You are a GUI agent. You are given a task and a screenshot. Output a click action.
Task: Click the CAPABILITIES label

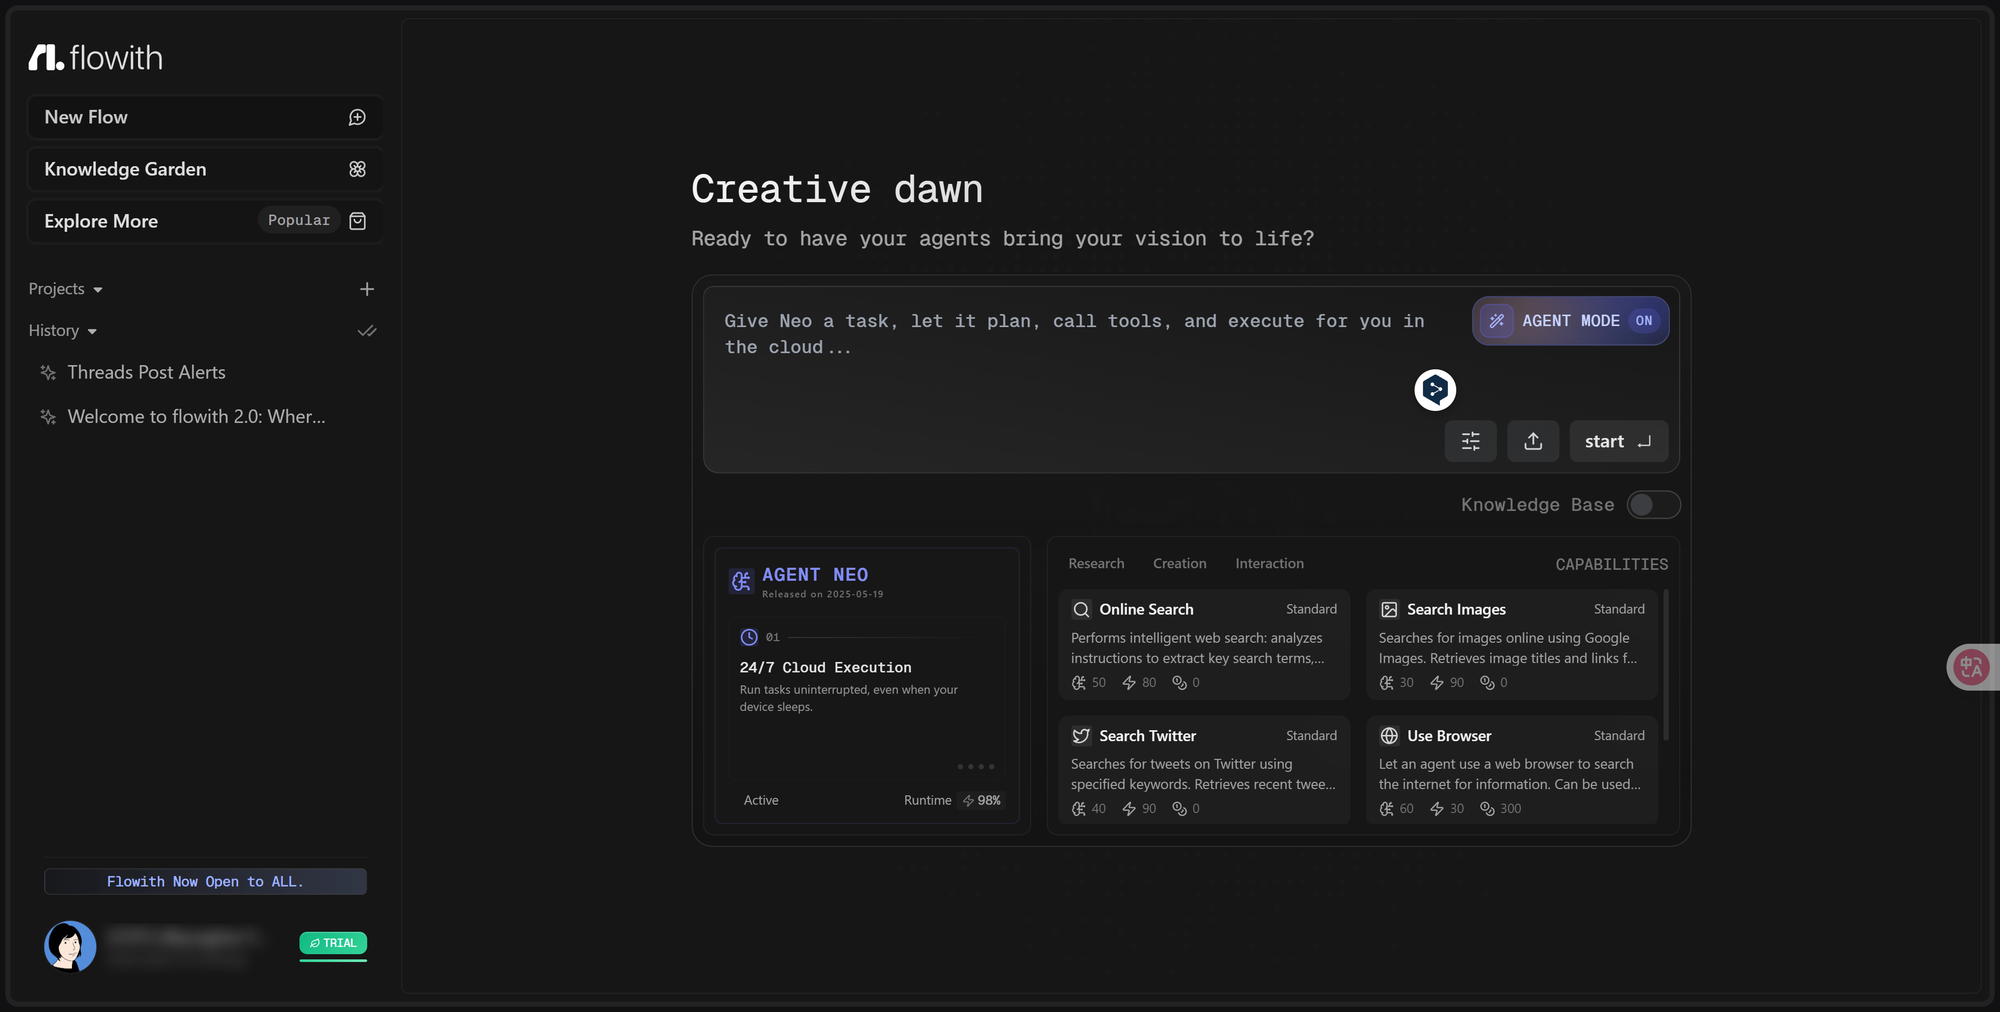[x=1611, y=565]
